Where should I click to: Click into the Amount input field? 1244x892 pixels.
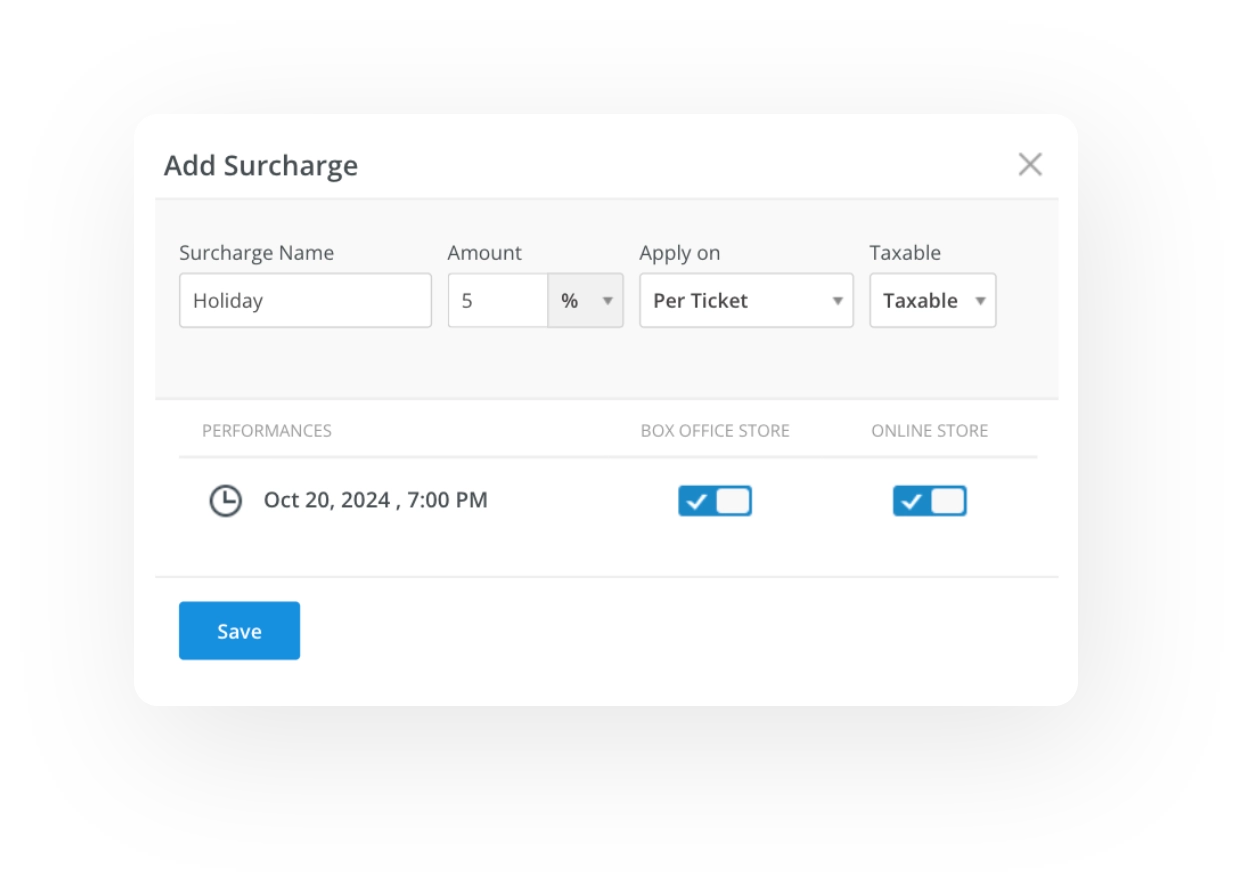[x=497, y=301]
